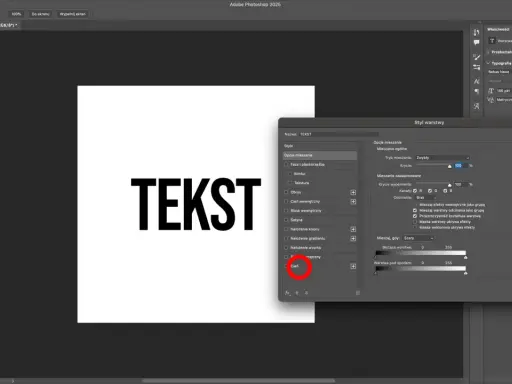Click the 100% zoom button
The width and height of the screenshot is (512, 384).
click(x=16, y=14)
